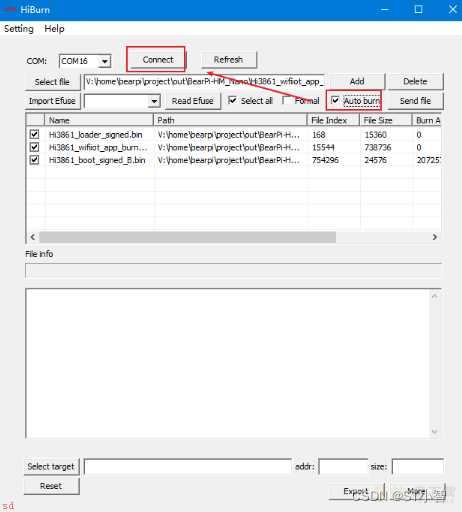Image resolution: width=462 pixels, height=512 pixels.
Task: Toggle the Select all checkbox
Action: [232, 100]
